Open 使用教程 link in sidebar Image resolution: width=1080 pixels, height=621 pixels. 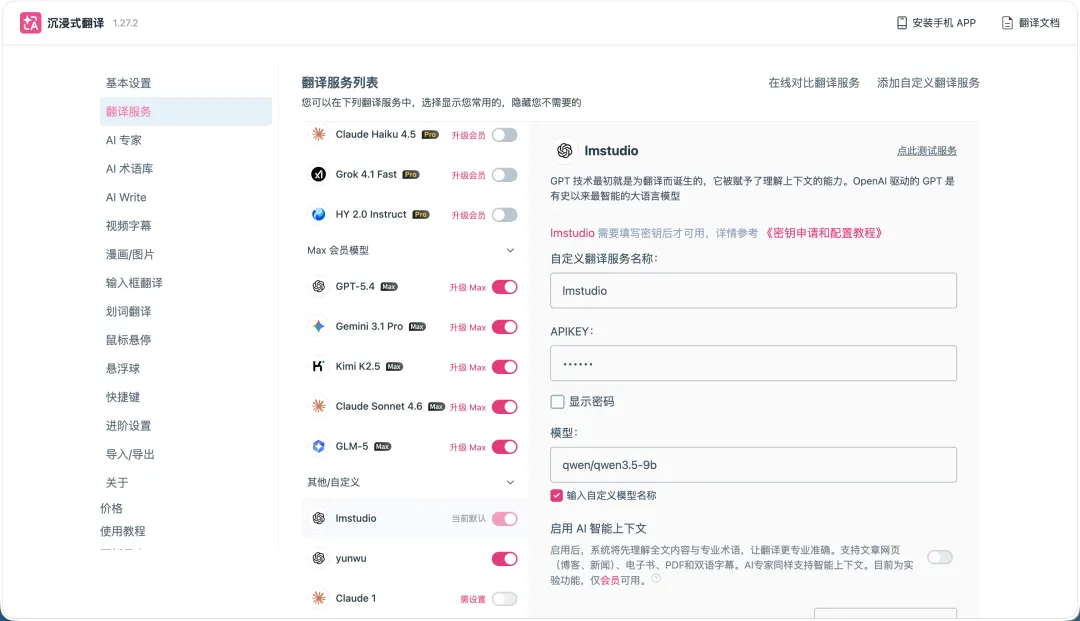pos(123,531)
